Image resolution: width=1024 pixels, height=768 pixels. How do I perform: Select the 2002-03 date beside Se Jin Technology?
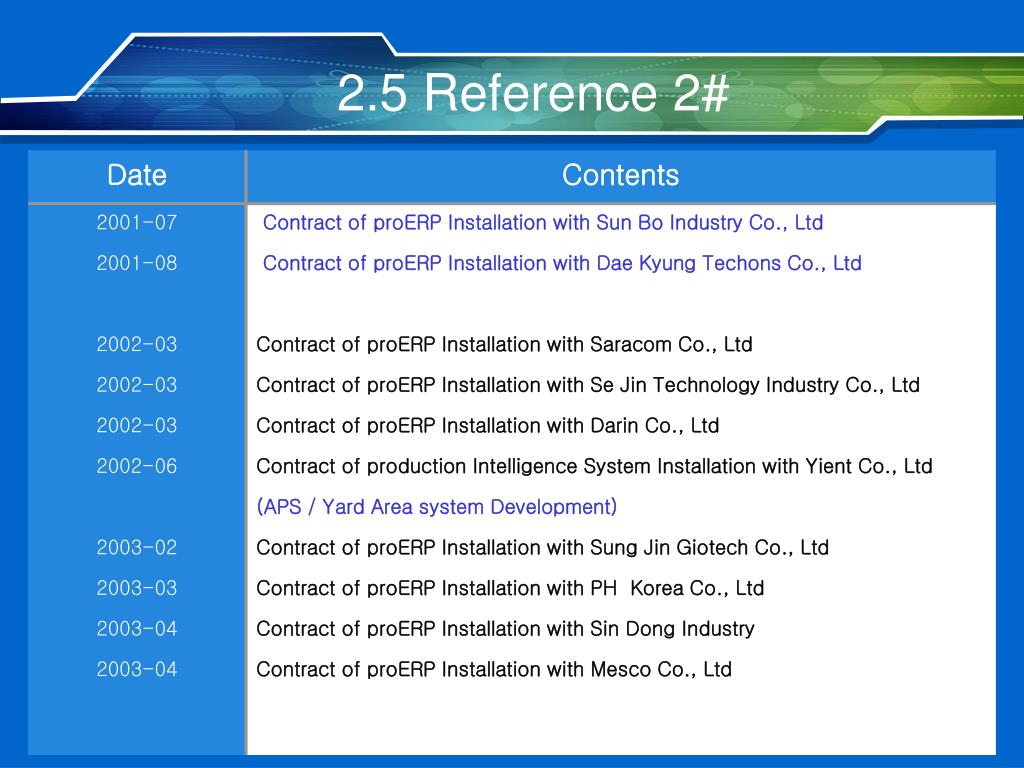pyautogui.click(x=136, y=385)
